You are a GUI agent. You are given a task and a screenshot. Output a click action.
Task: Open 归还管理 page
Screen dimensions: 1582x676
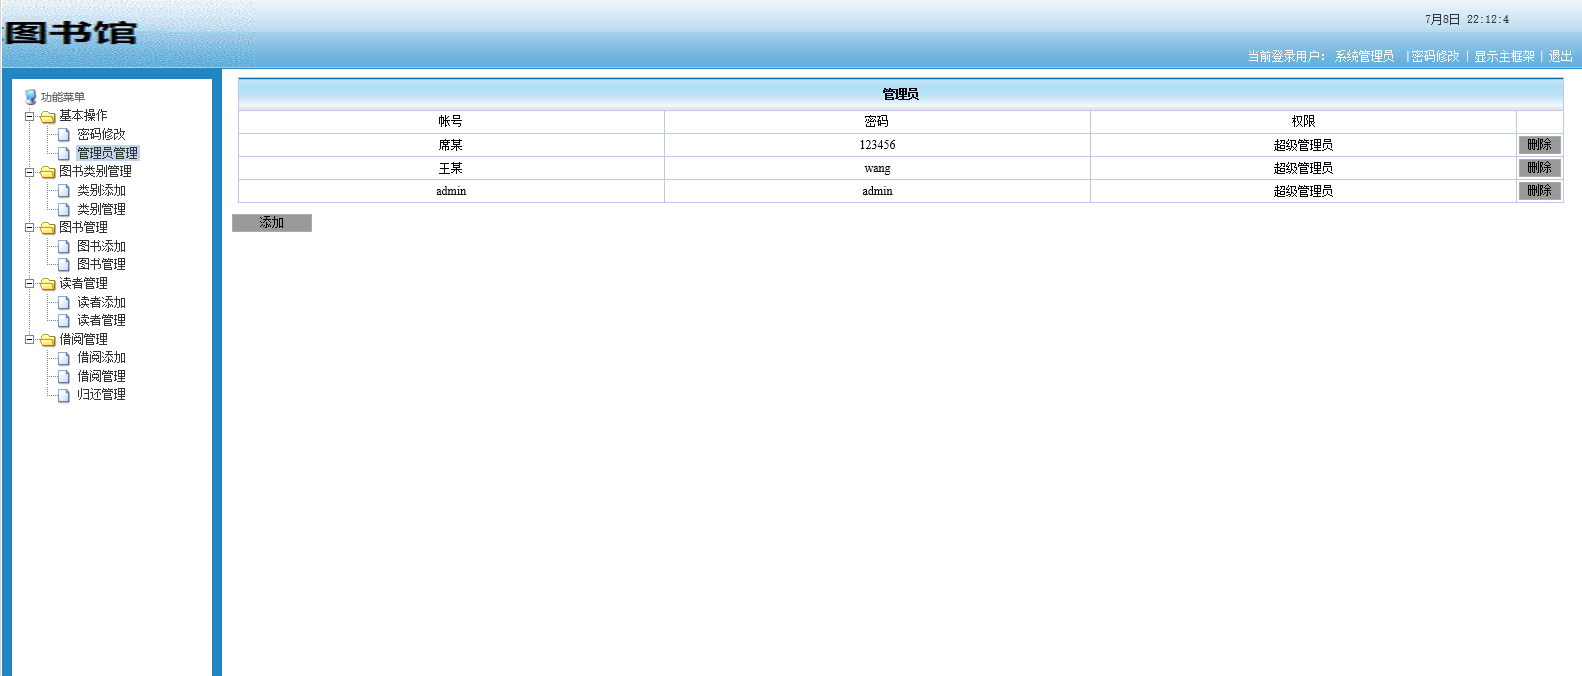tap(101, 395)
